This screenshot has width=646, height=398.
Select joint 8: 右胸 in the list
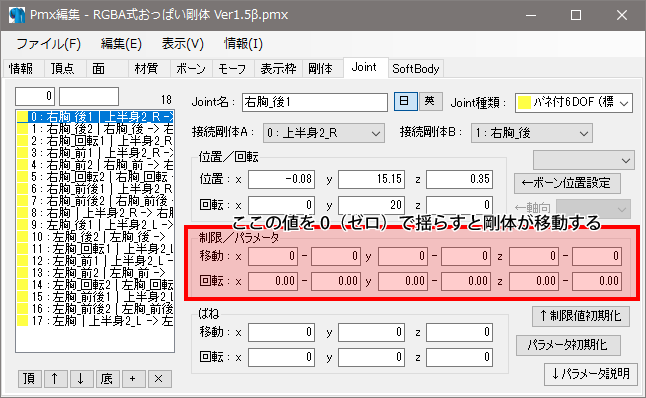point(95,213)
